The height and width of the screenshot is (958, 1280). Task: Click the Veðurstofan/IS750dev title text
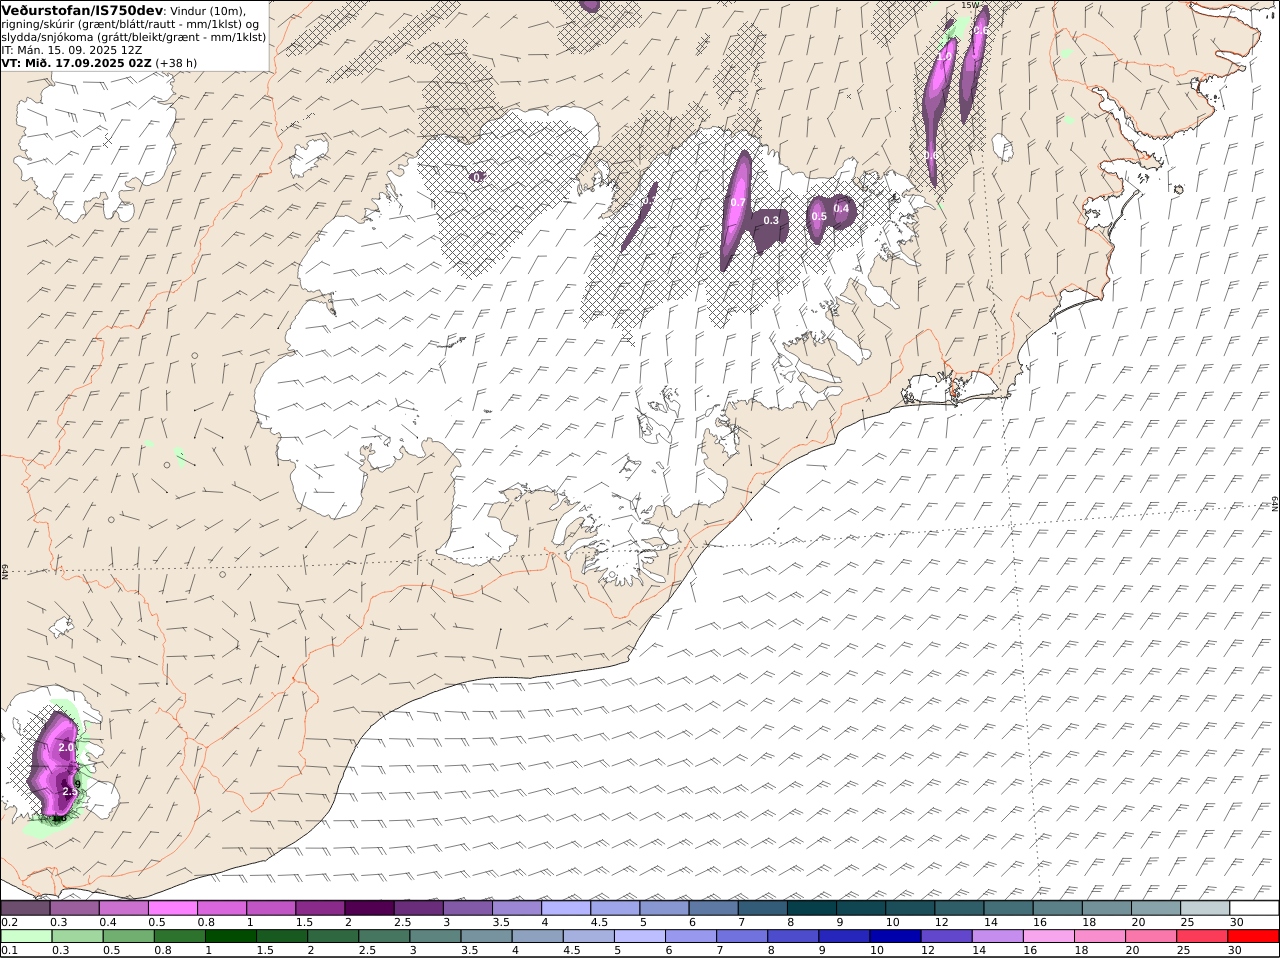pyautogui.click(x=82, y=10)
